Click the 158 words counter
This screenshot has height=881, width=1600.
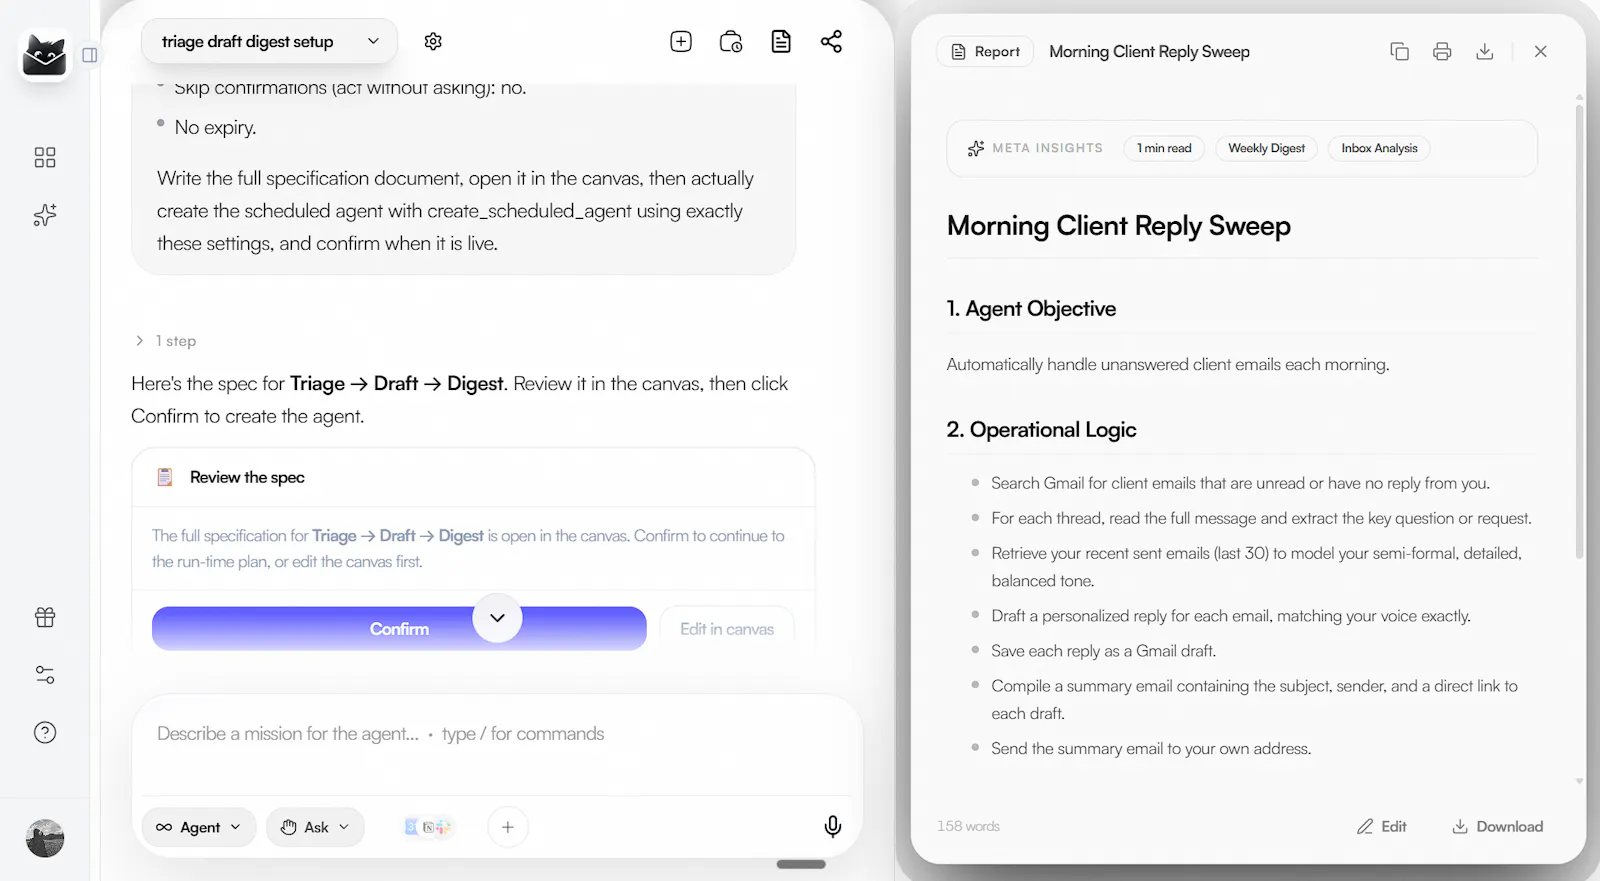(x=968, y=826)
